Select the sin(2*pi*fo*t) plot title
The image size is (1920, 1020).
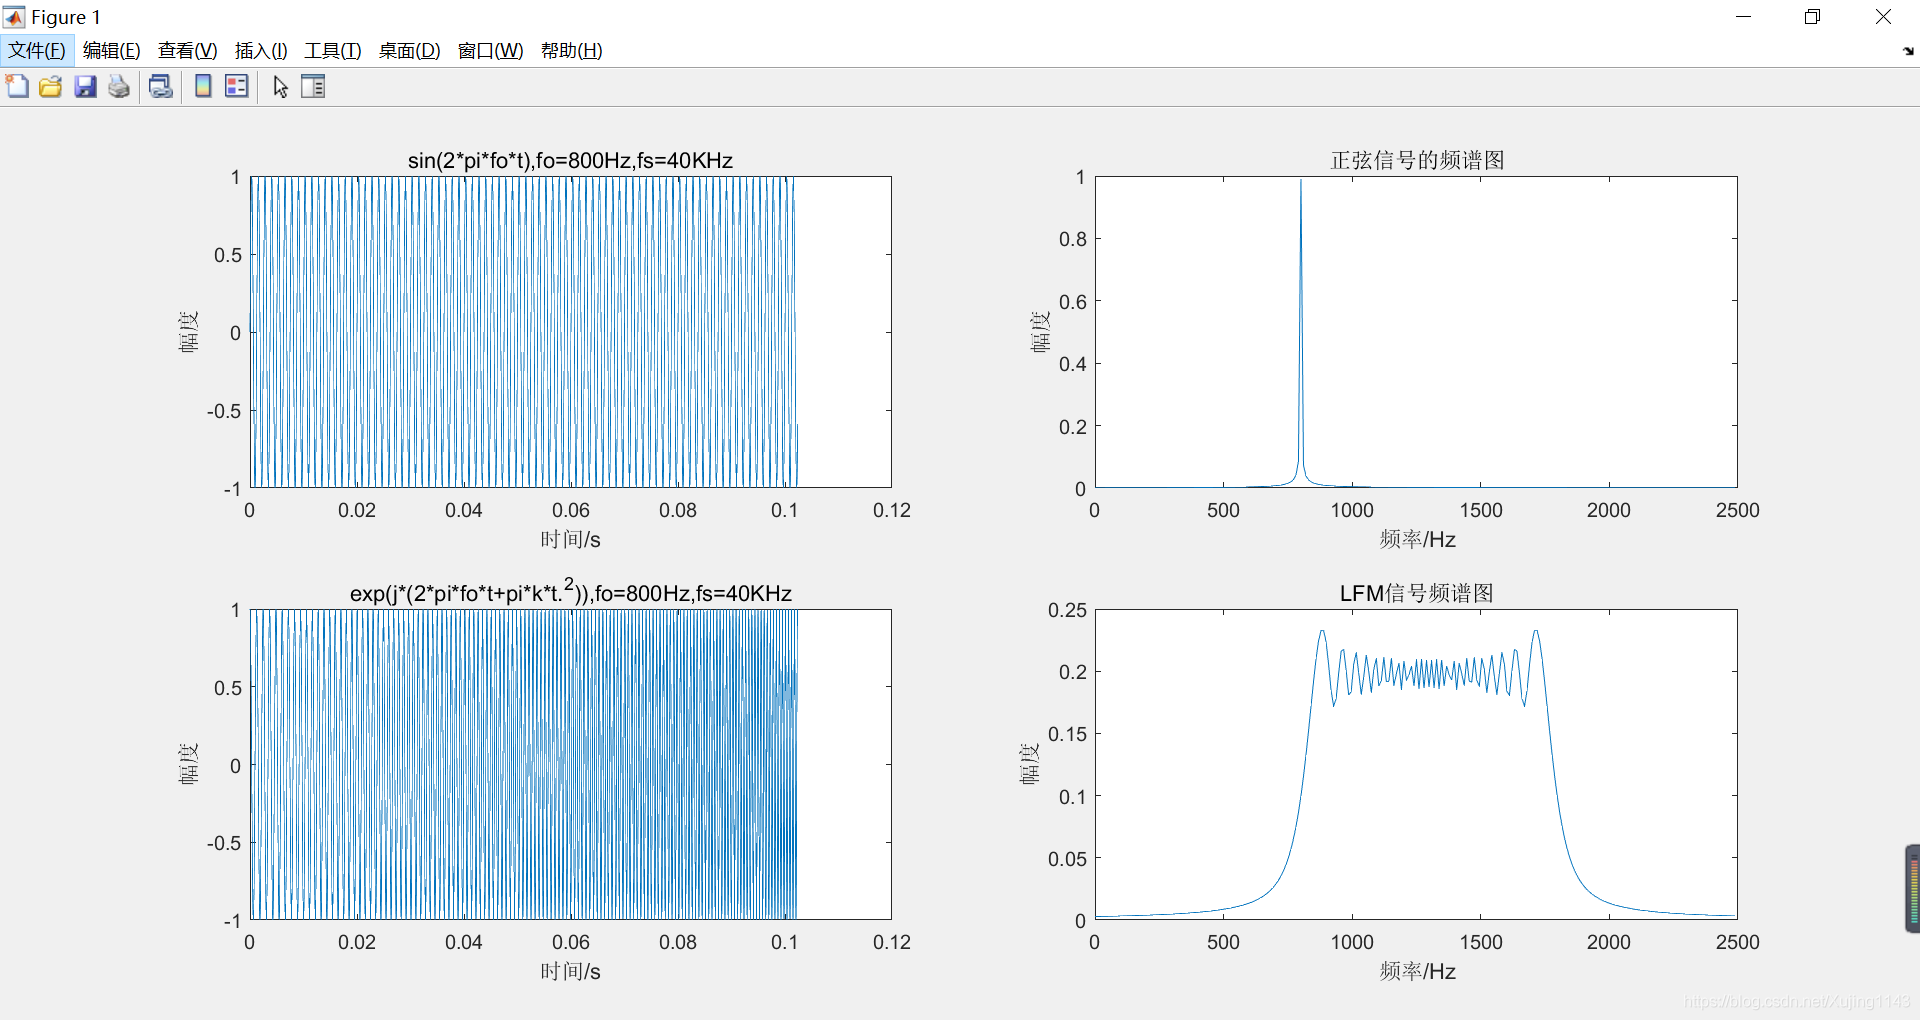(x=570, y=160)
